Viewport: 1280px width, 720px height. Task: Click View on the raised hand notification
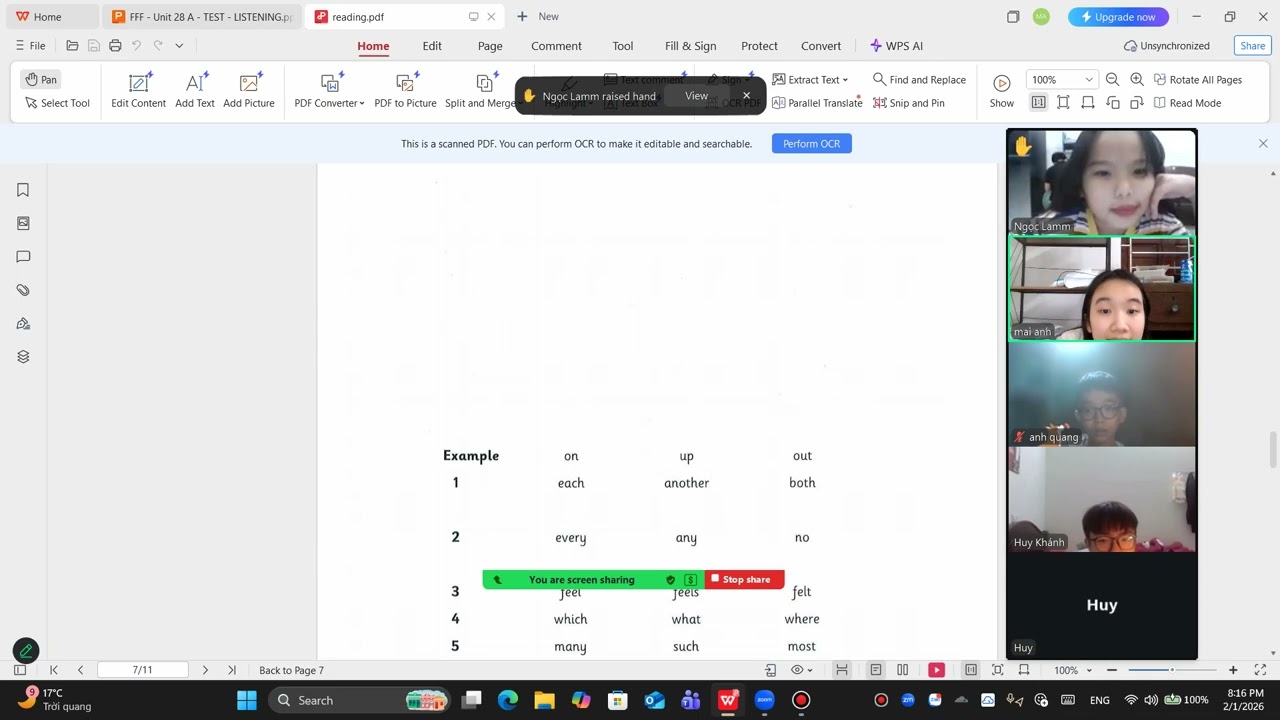pyautogui.click(x=696, y=96)
